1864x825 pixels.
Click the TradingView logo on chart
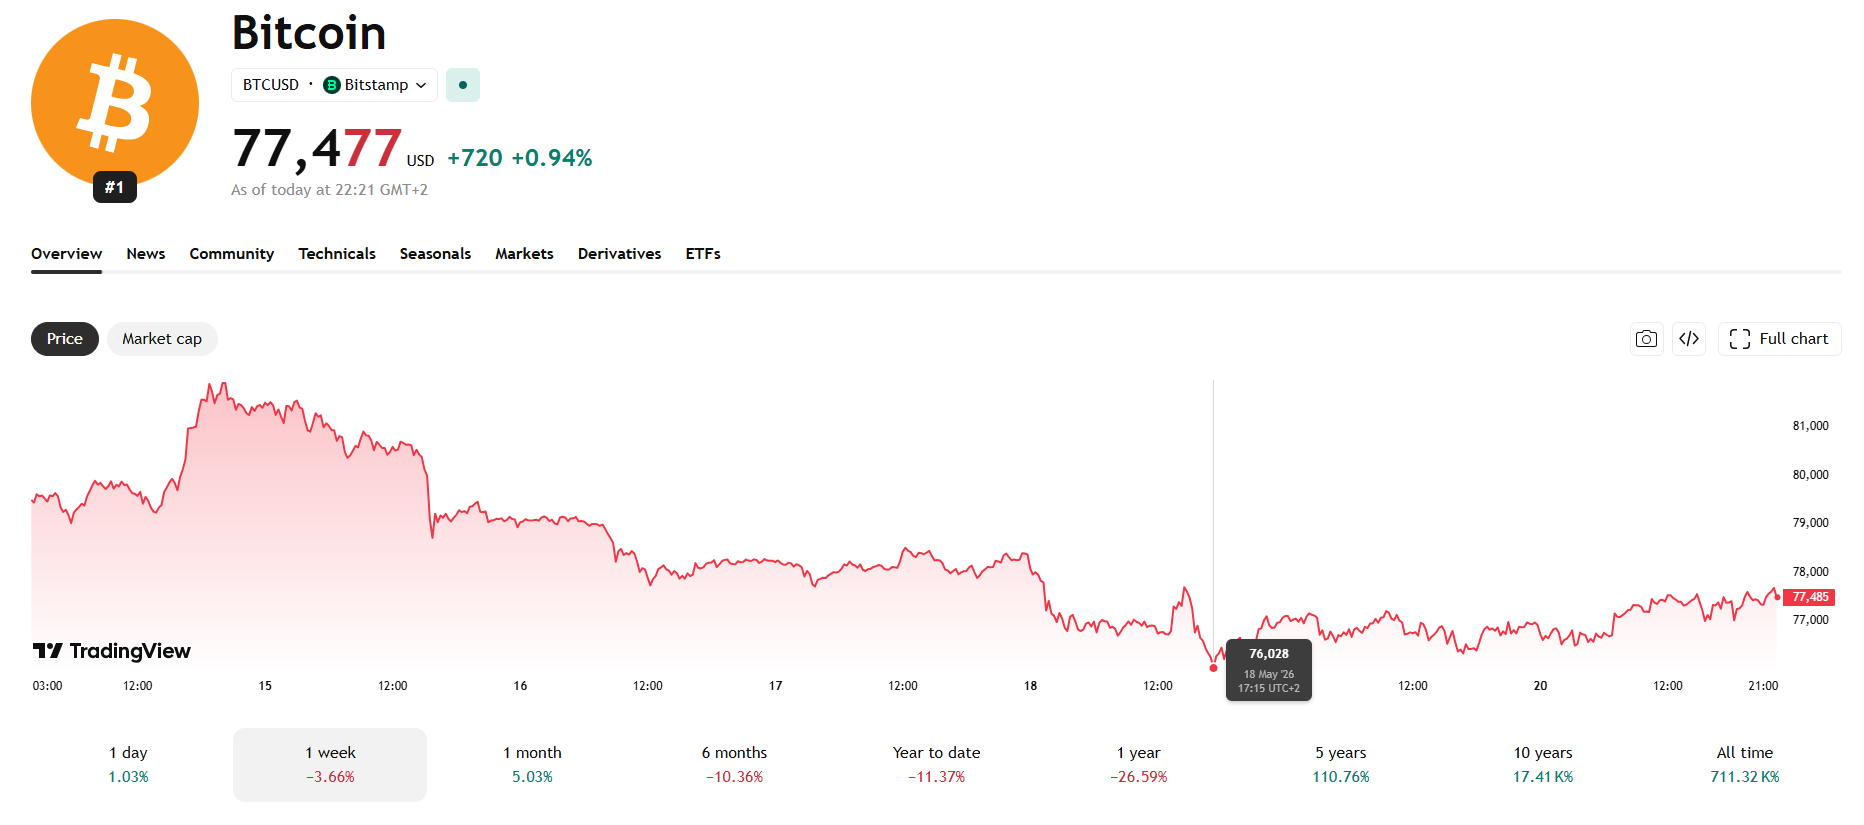(112, 651)
